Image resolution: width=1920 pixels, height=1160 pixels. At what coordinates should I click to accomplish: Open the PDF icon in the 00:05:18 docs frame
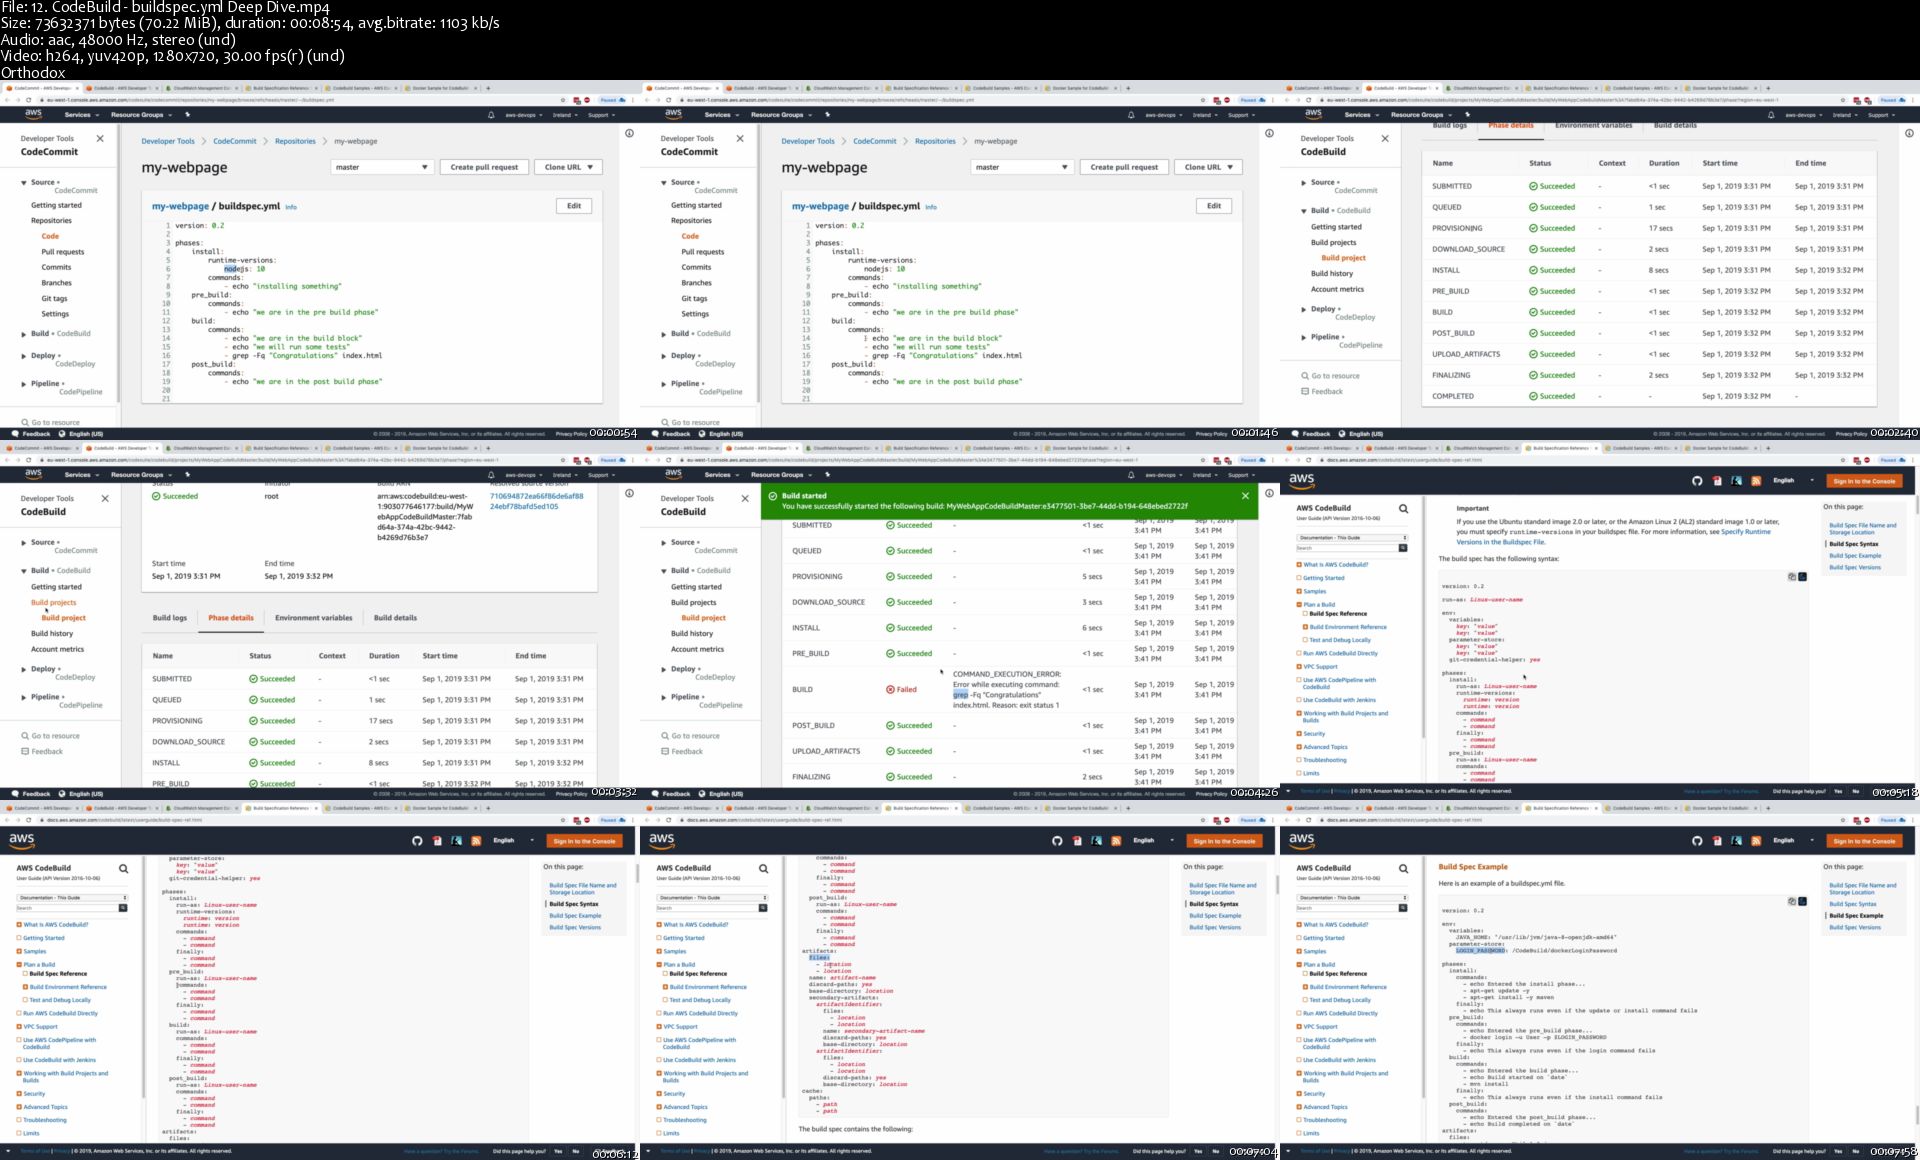pos(1717,481)
